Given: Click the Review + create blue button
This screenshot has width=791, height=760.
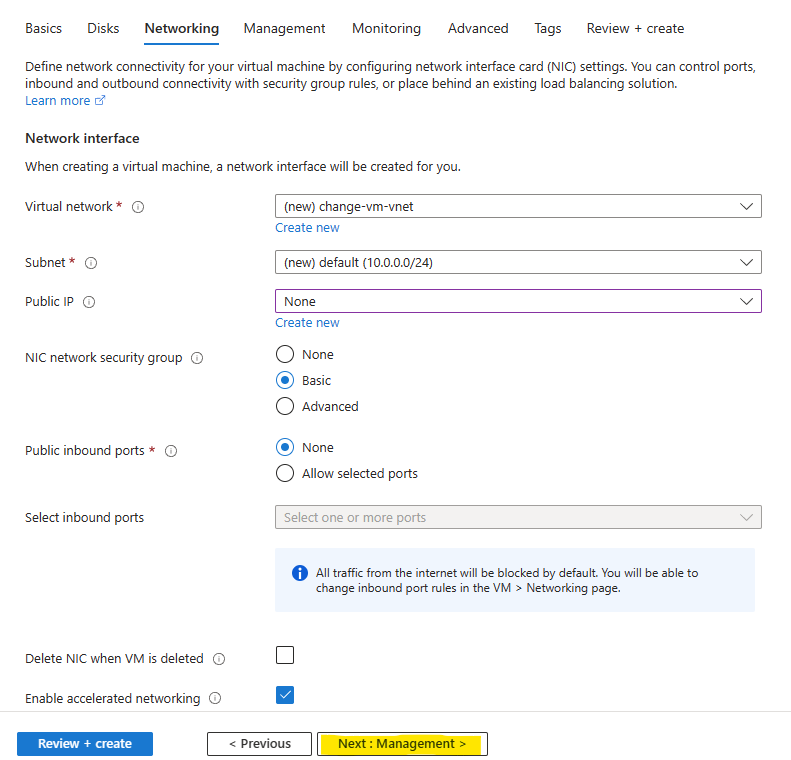Looking at the screenshot, I should [85, 743].
